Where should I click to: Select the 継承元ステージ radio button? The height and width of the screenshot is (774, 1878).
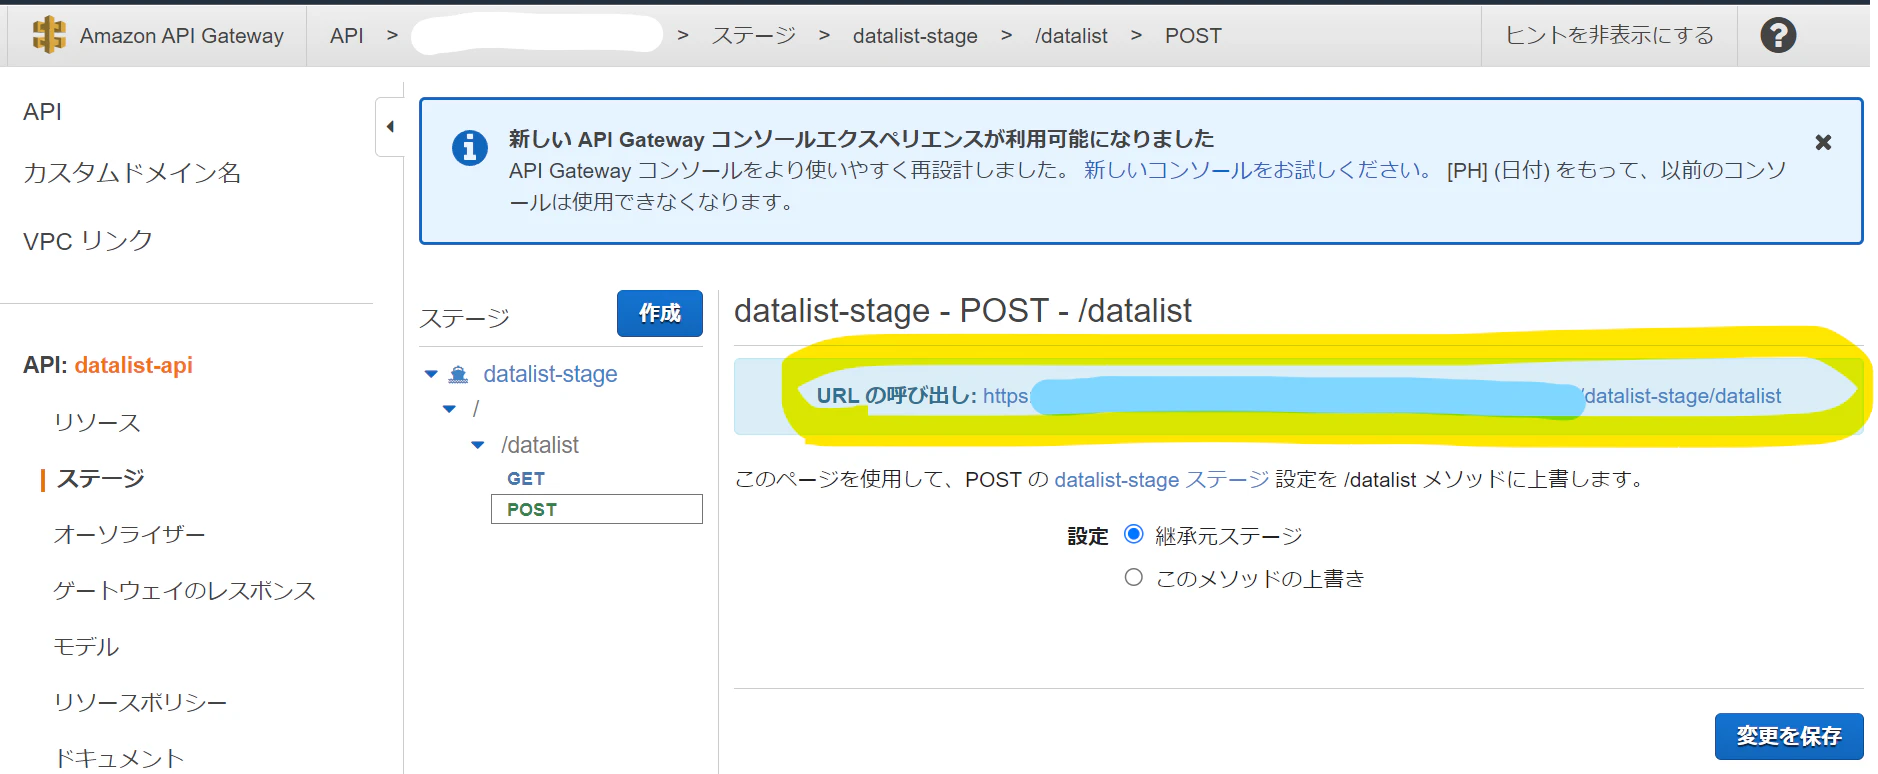pos(1133,534)
